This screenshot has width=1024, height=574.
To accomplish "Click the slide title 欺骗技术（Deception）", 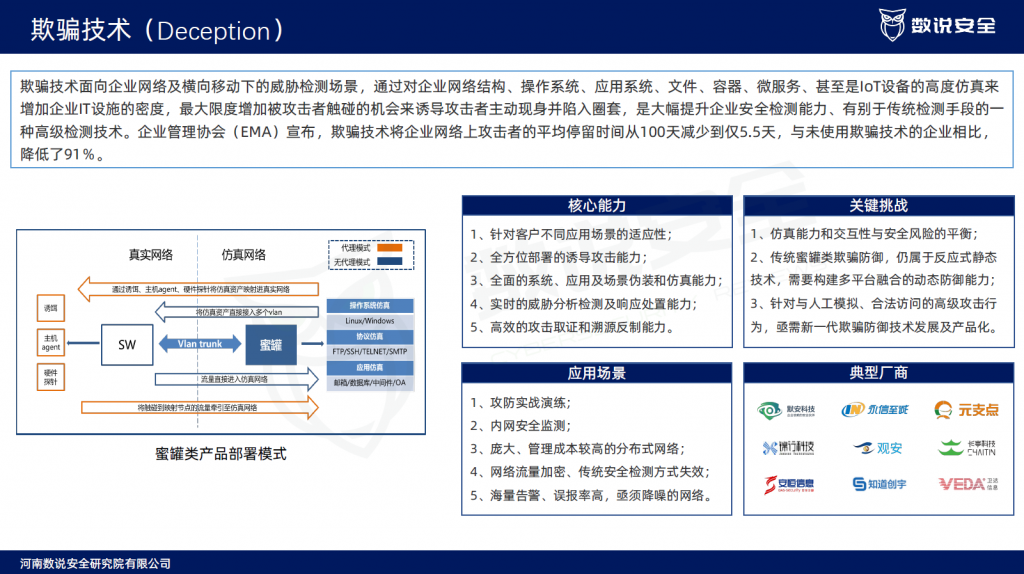I will click(157, 30).
